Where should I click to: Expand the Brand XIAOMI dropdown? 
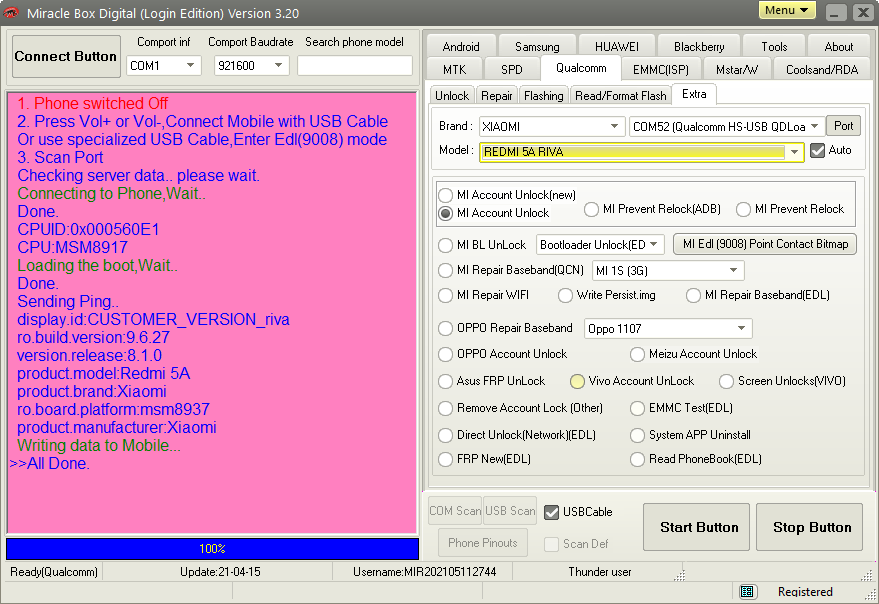coord(615,126)
